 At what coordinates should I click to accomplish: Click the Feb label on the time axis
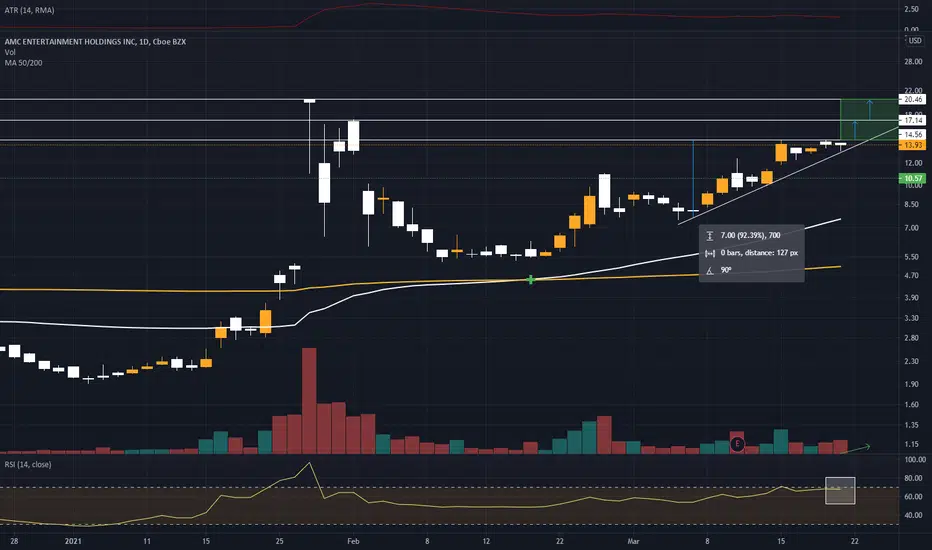[353, 541]
